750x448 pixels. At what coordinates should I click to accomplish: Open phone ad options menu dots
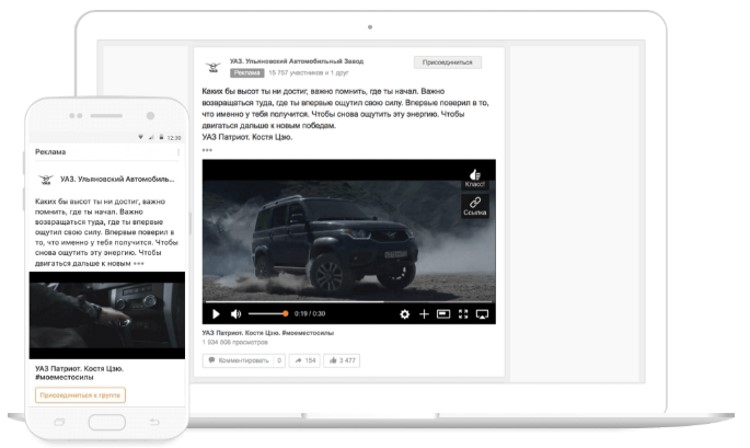tap(178, 152)
